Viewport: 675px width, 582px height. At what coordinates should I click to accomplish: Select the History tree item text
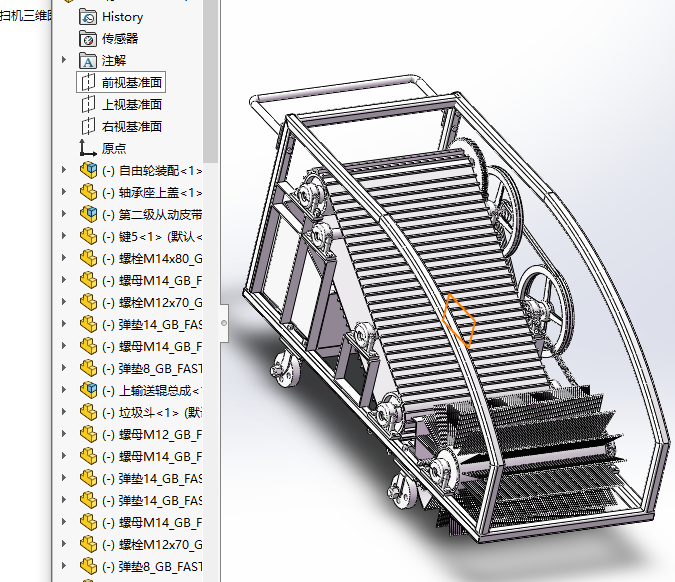123,17
